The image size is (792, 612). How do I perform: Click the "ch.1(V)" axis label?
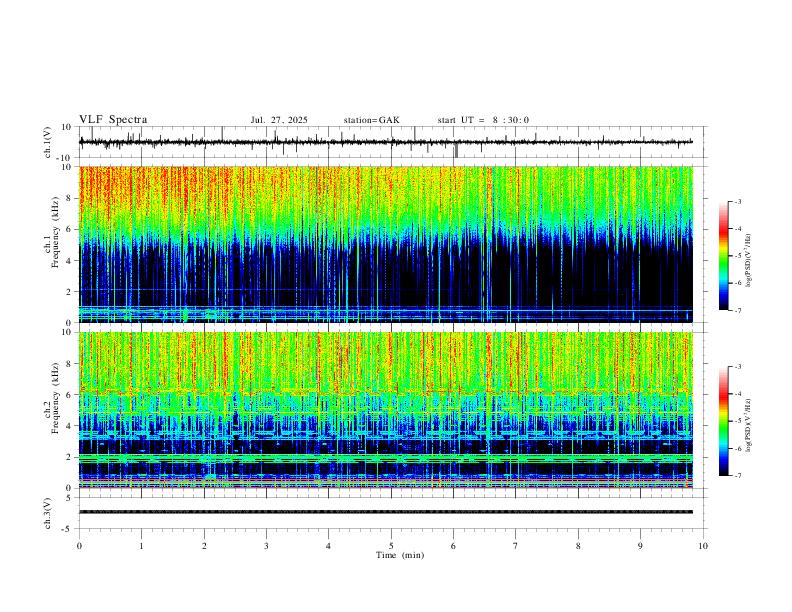(48, 142)
